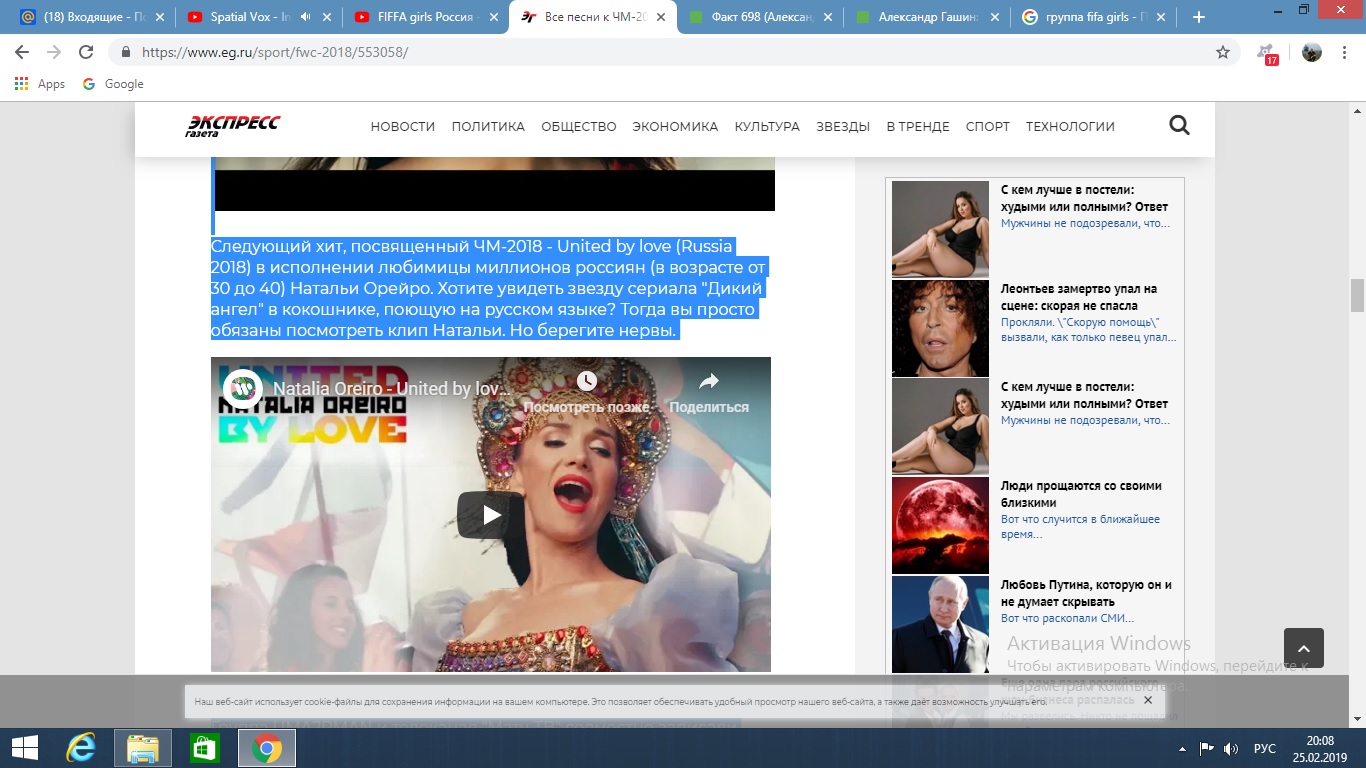Close the cookie notice banner
Viewport: 1366px width, 768px height.
tap(1148, 700)
